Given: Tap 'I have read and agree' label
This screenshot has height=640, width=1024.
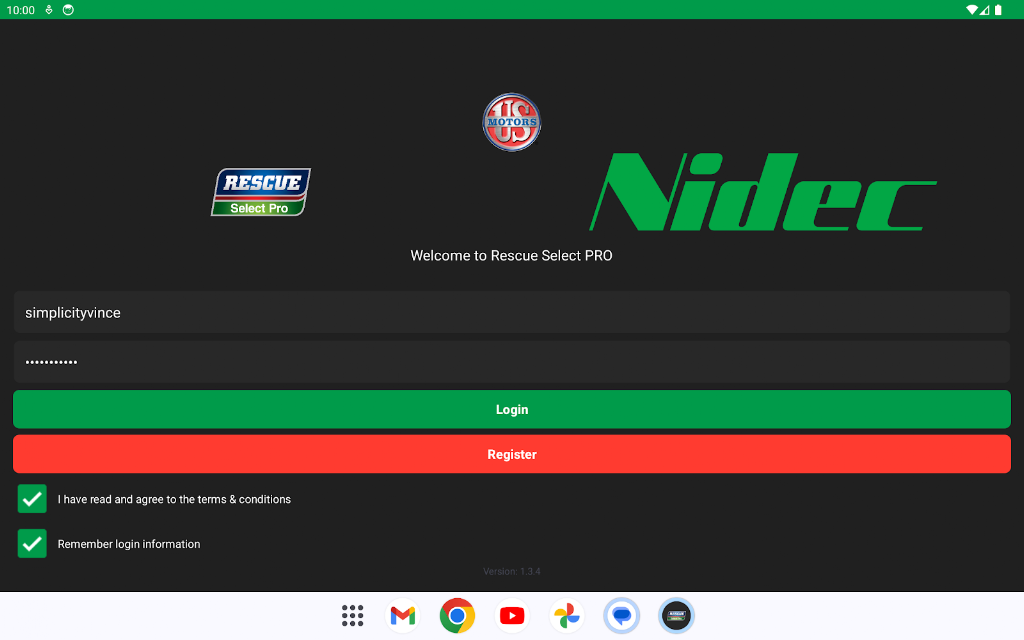Looking at the screenshot, I should point(174,499).
